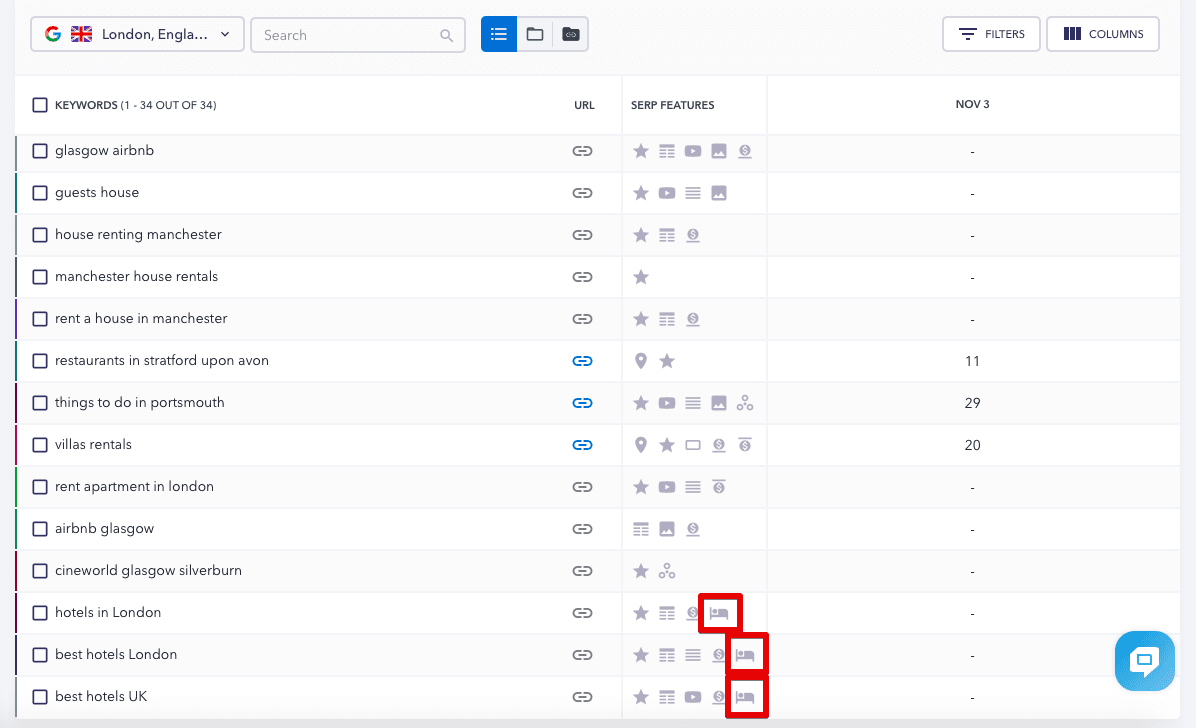
Task: Click the URL link icon for airbnb glasgow
Action: [x=583, y=529]
